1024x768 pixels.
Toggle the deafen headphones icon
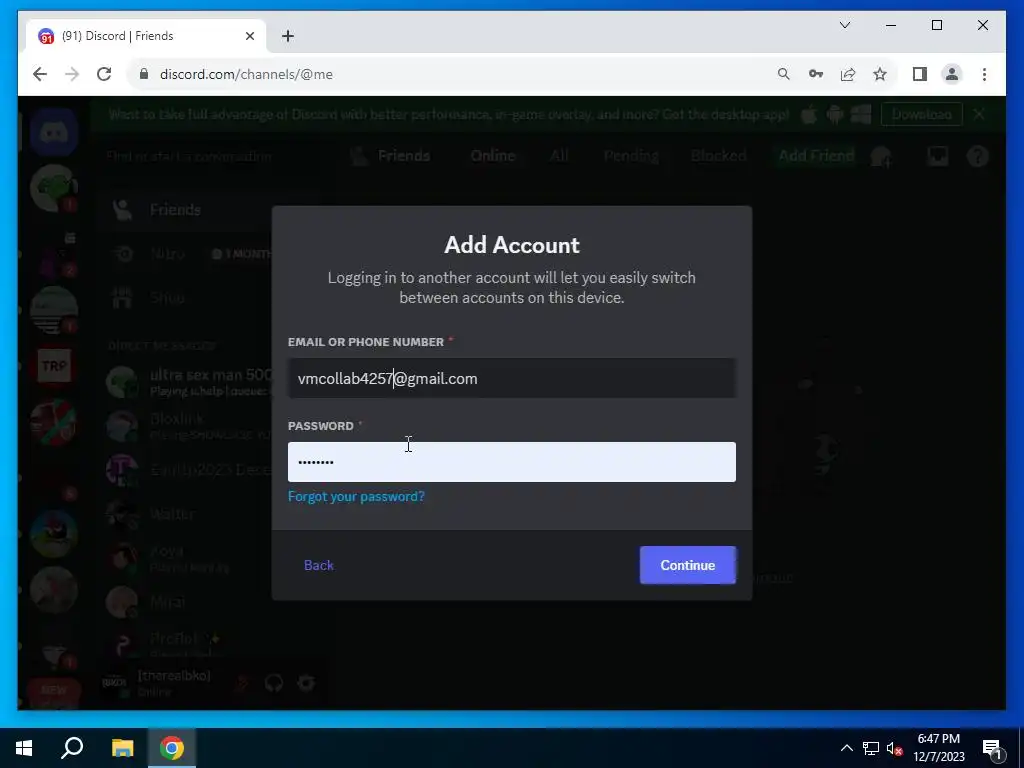point(274,683)
